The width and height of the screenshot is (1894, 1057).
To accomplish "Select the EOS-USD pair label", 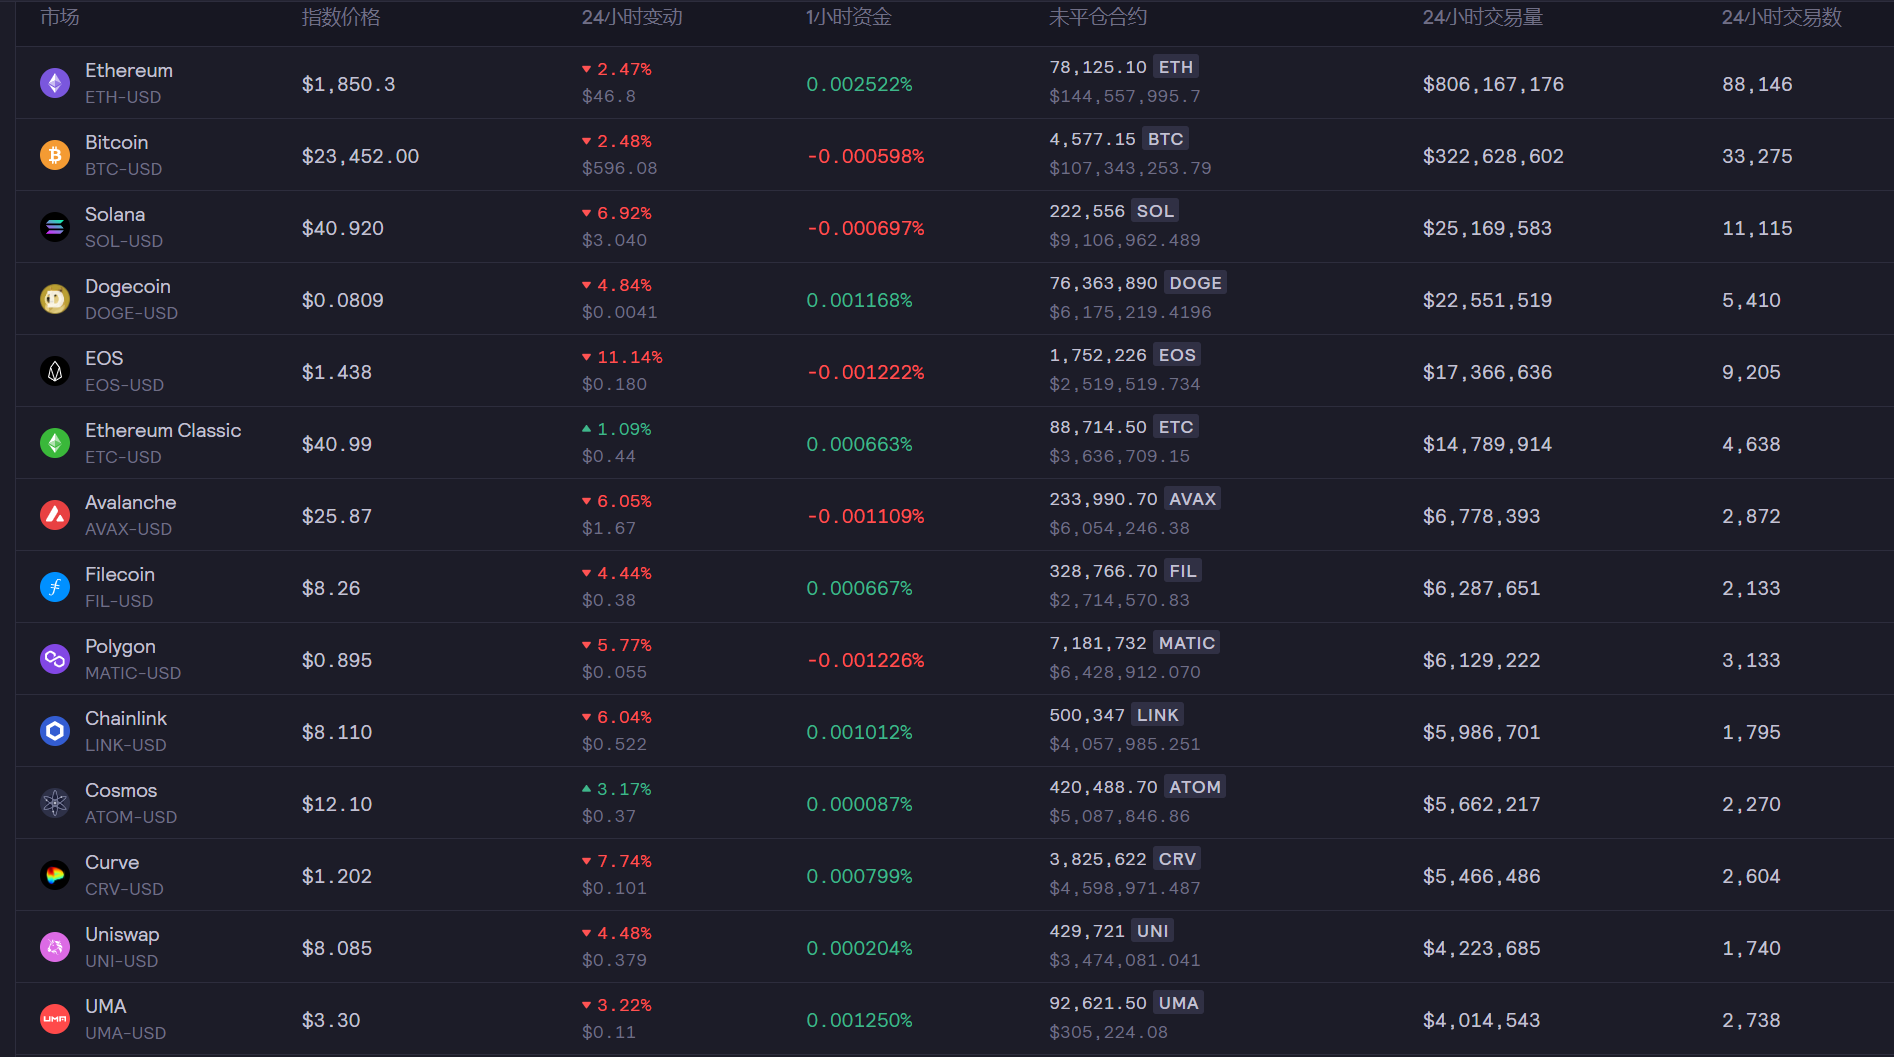I will (125, 385).
